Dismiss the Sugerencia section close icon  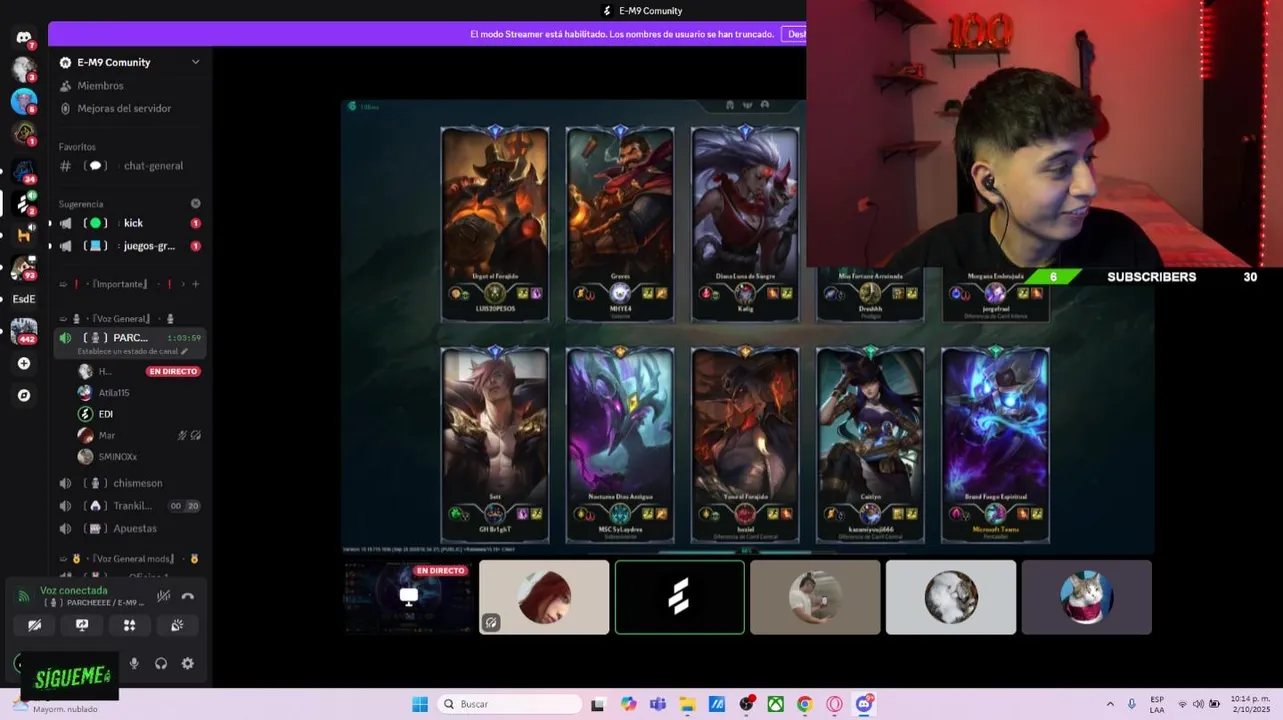pyautogui.click(x=195, y=203)
